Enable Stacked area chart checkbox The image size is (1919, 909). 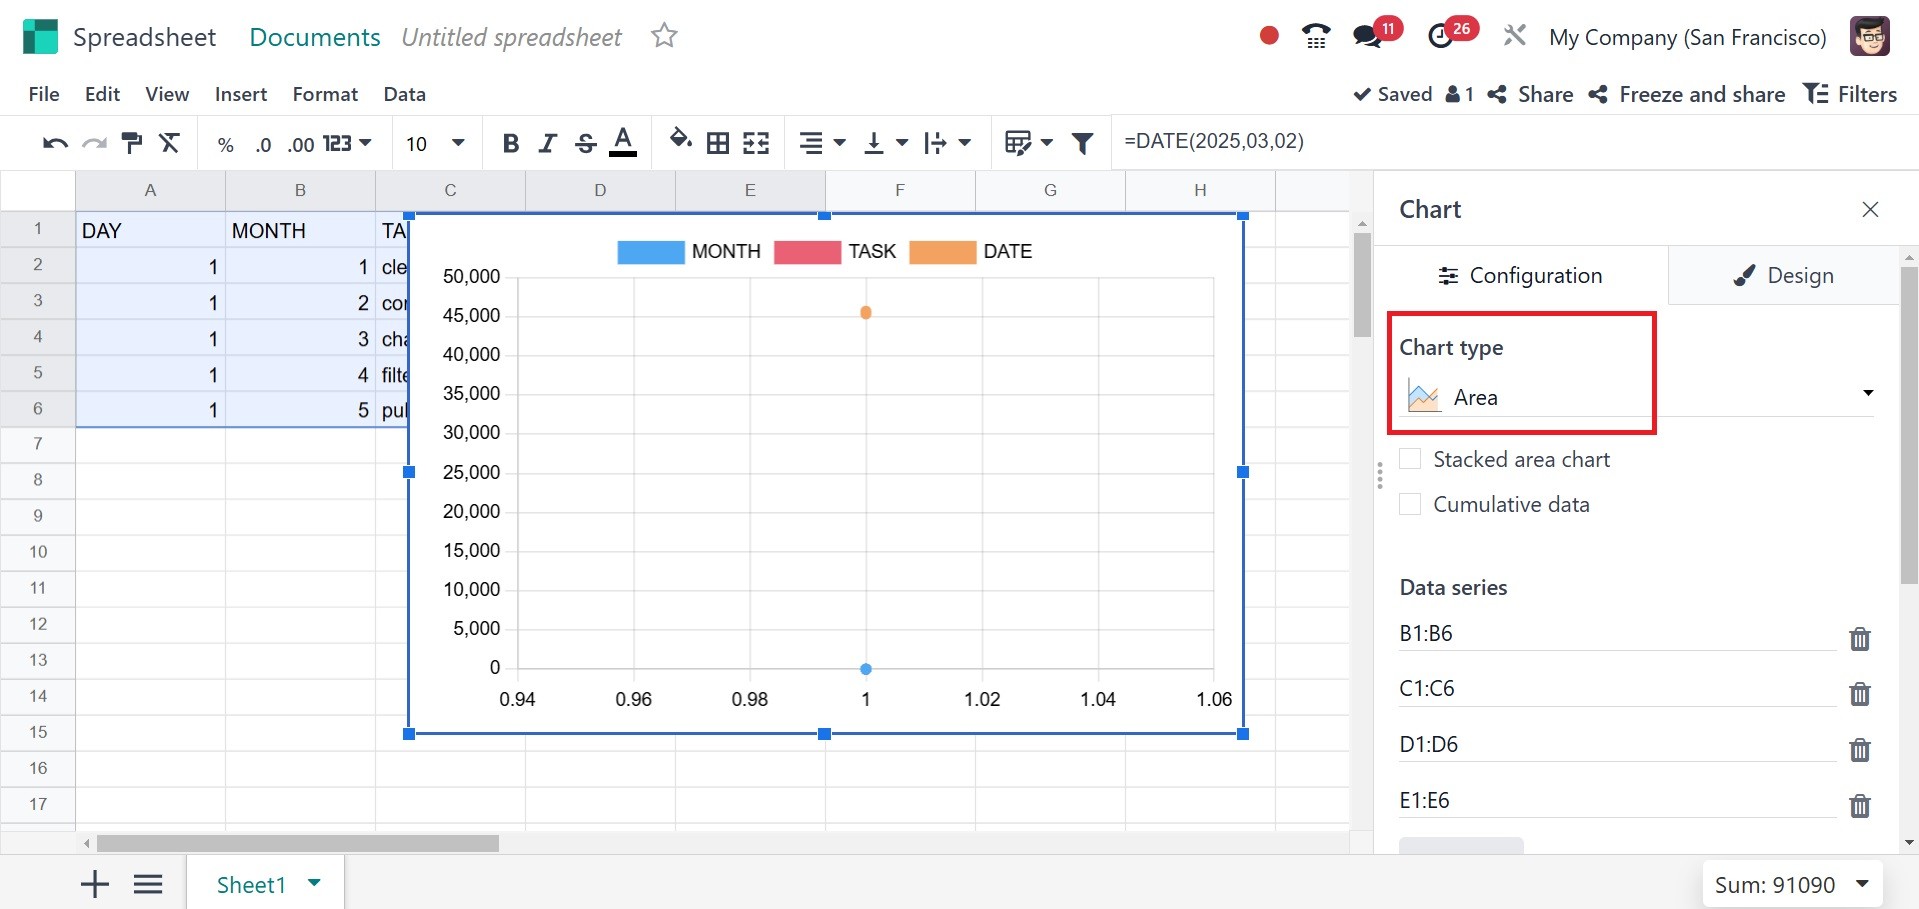(x=1410, y=459)
